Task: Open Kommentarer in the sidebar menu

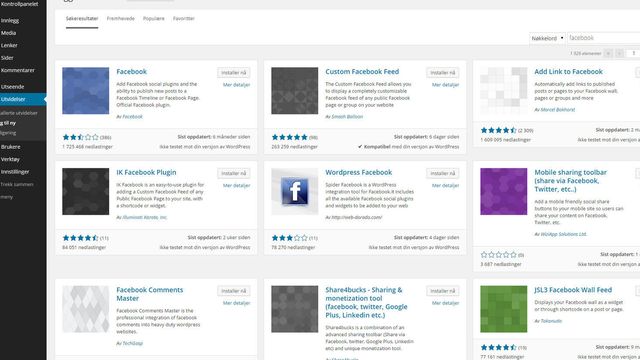Action: click(18, 70)
